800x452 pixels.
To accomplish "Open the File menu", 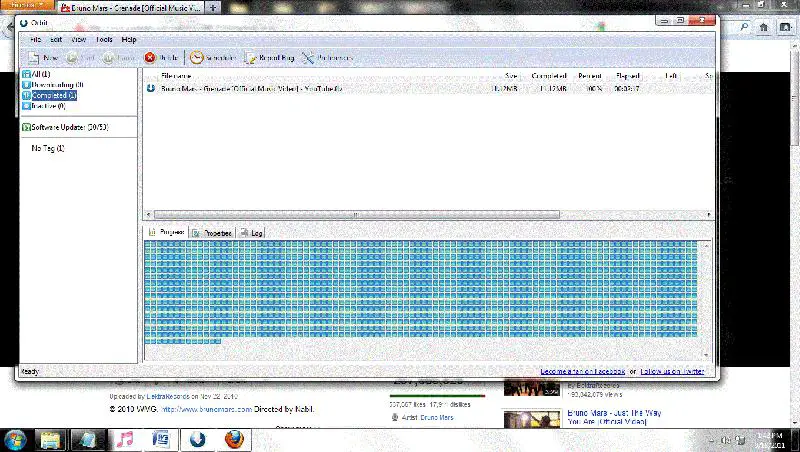I will (x=35, y=39).
